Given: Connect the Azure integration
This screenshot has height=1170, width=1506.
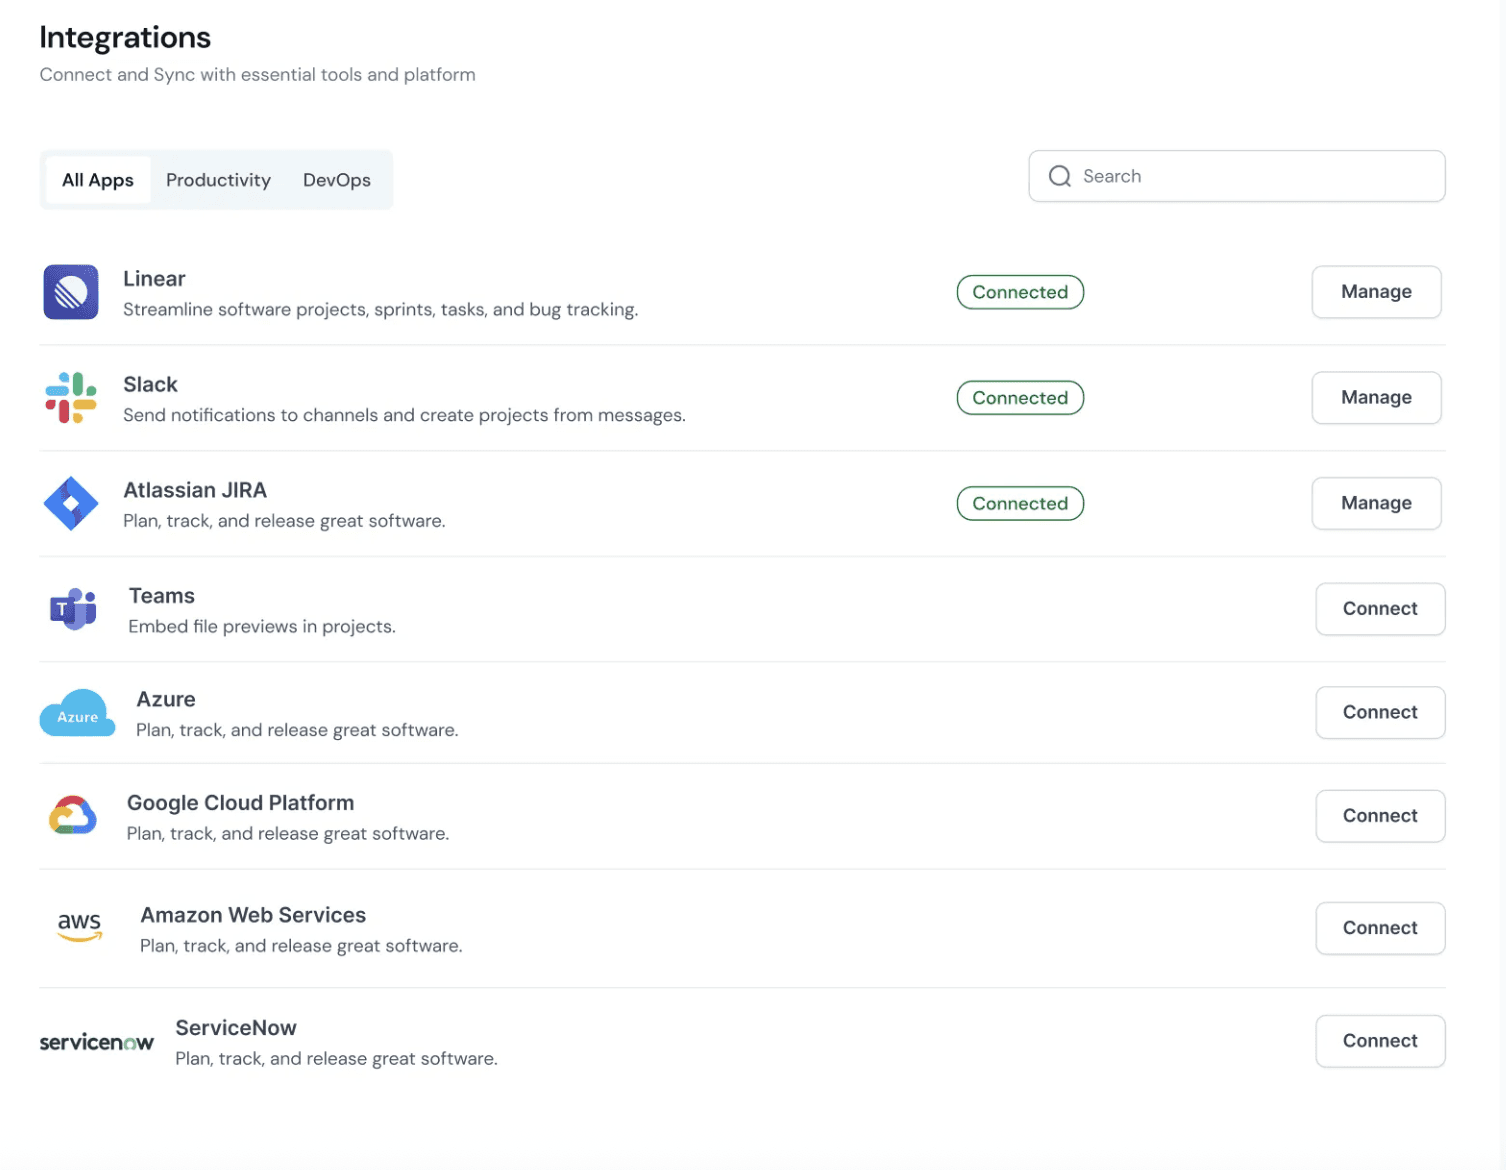Looking at the screenshot, I should tap(1380, 712).
